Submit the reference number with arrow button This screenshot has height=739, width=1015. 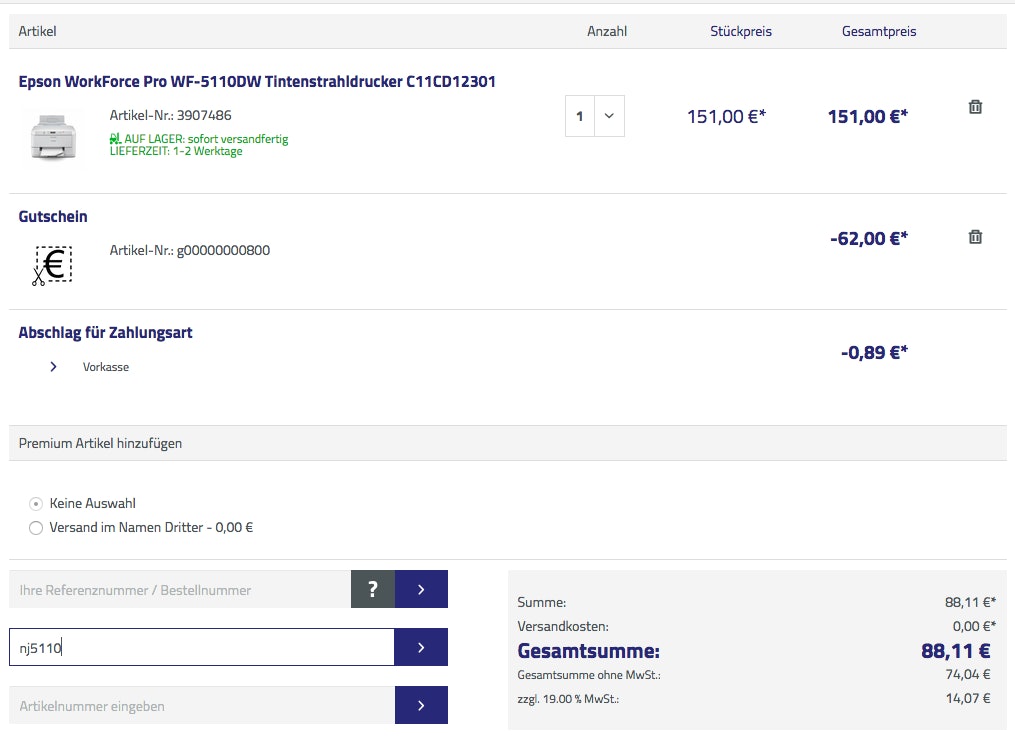pos(421,590)
